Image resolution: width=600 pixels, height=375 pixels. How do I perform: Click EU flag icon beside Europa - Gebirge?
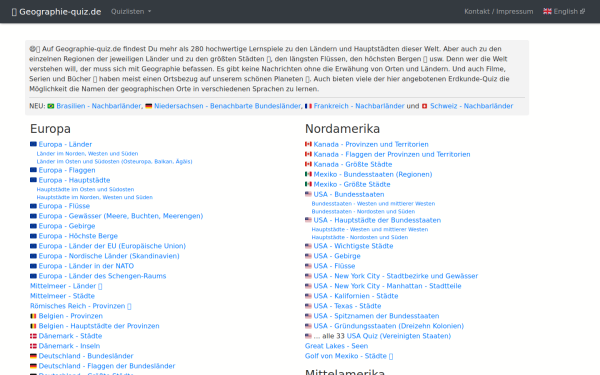[33, 226]
